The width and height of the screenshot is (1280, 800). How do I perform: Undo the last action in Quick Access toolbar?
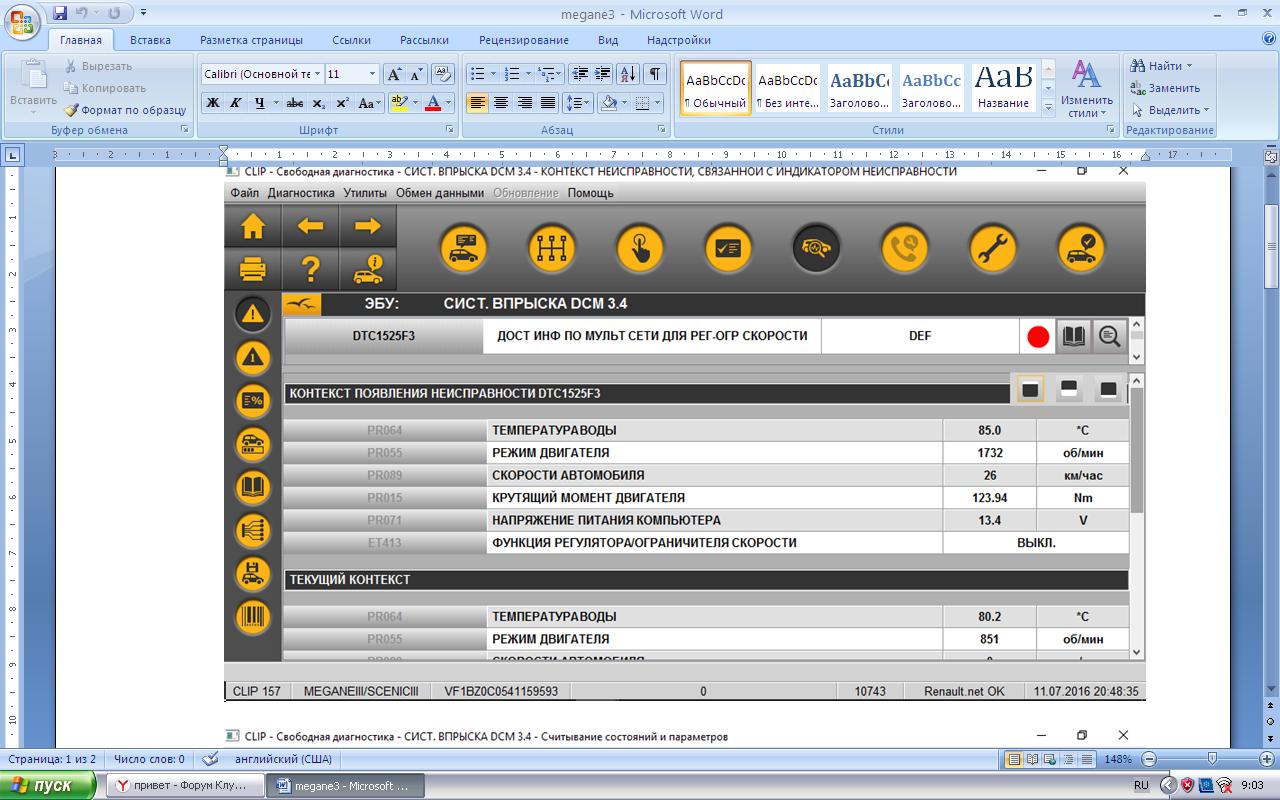tap(82, 13)
